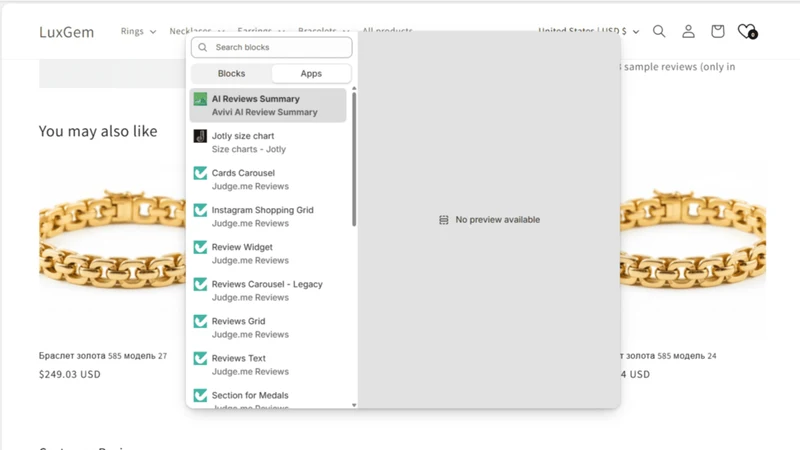Viewport: 800px width, 450px height.
Task: Select the Section for Medals block
Action: [x=268, y=398]
